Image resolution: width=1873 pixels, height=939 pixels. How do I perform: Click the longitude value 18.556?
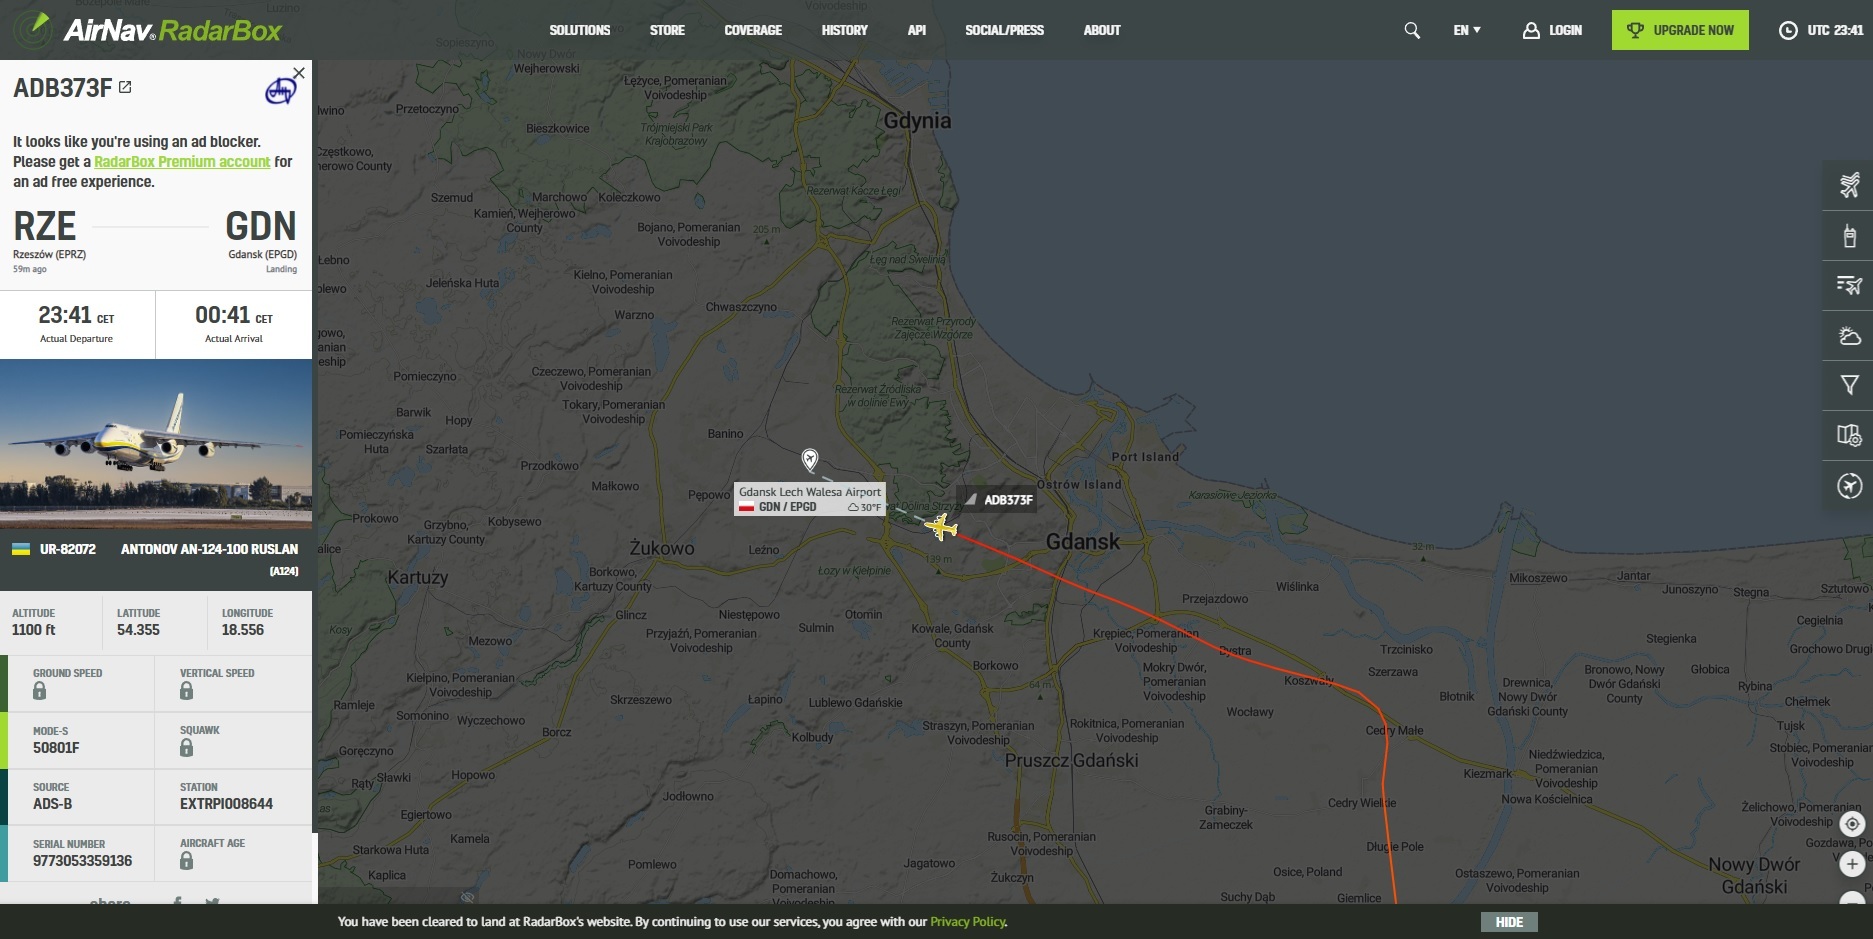243,630
